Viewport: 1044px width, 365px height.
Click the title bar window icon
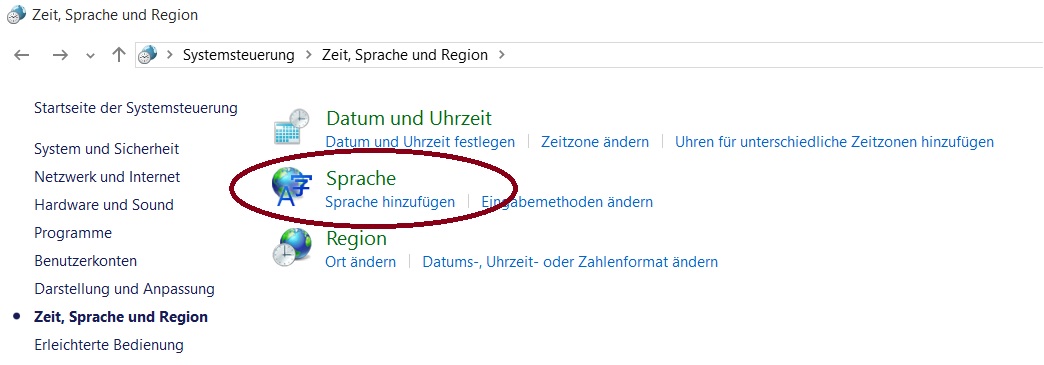[16, 15]
